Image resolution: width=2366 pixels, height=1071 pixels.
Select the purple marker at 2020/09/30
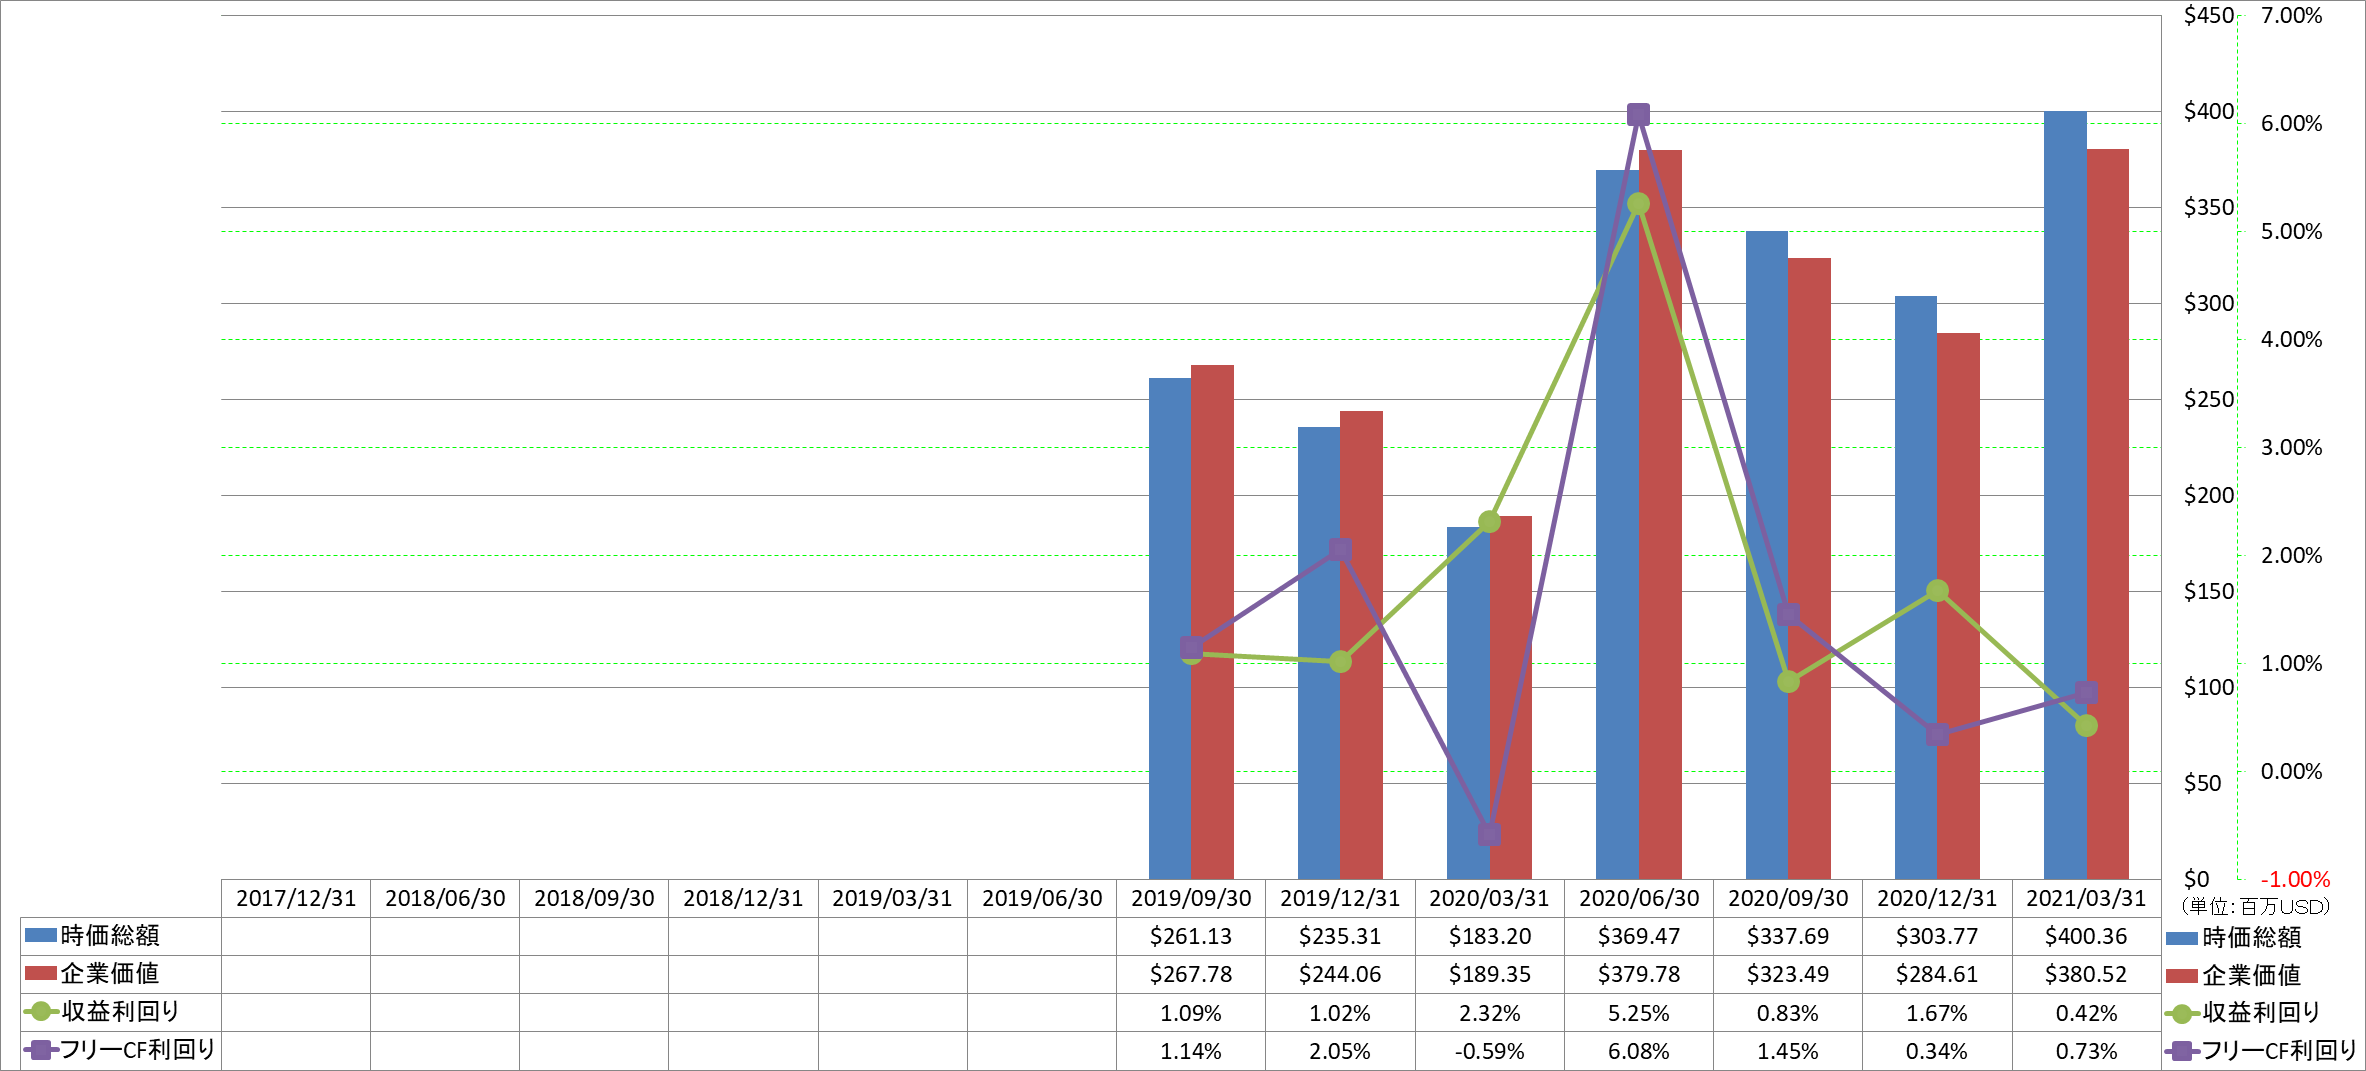(1788, 615)
